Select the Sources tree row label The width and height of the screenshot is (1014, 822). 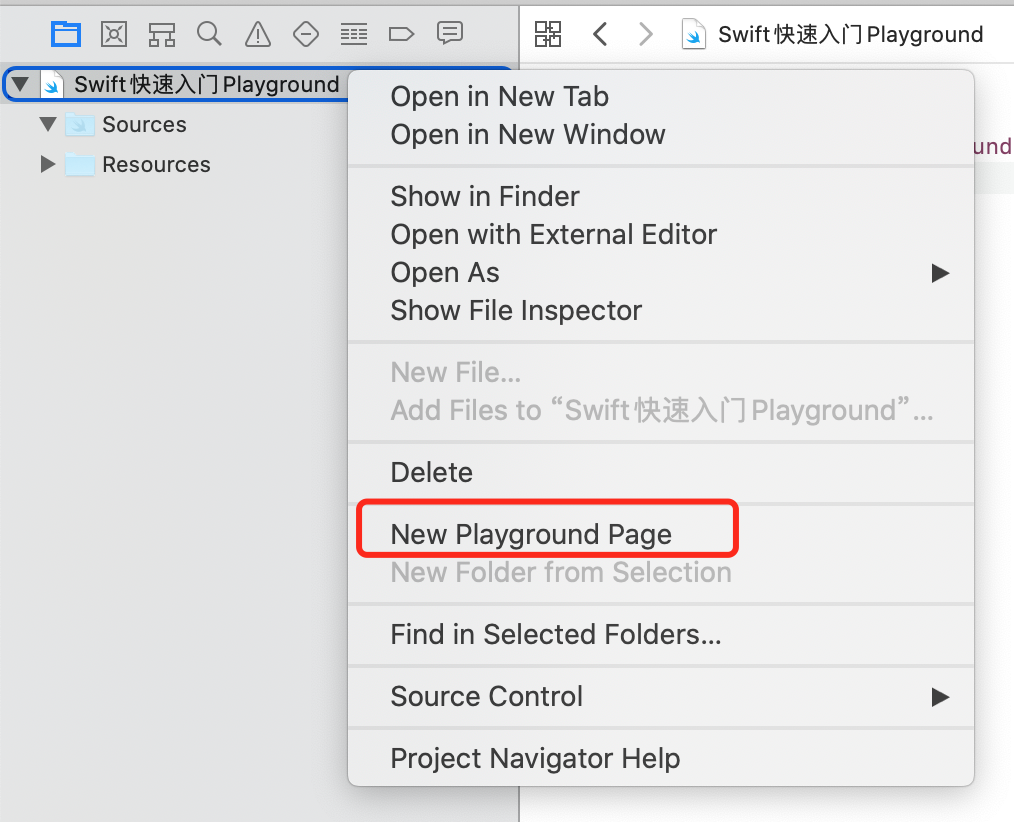coord(144,124)
